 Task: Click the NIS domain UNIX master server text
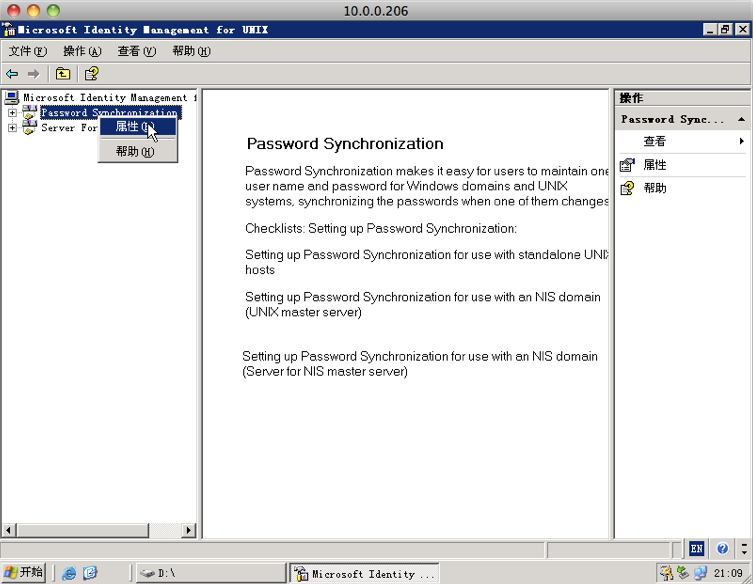pos(423,304)
